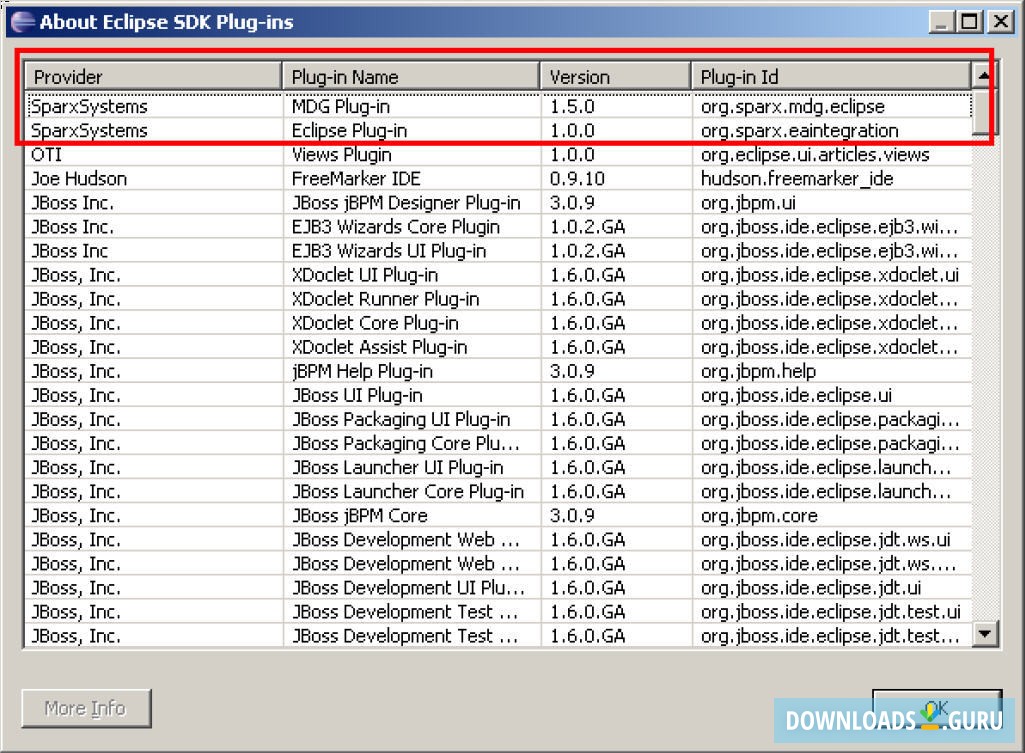Select JBoss Launcher Core Plug-in row
1025x753 pixels.
[498, 492]
